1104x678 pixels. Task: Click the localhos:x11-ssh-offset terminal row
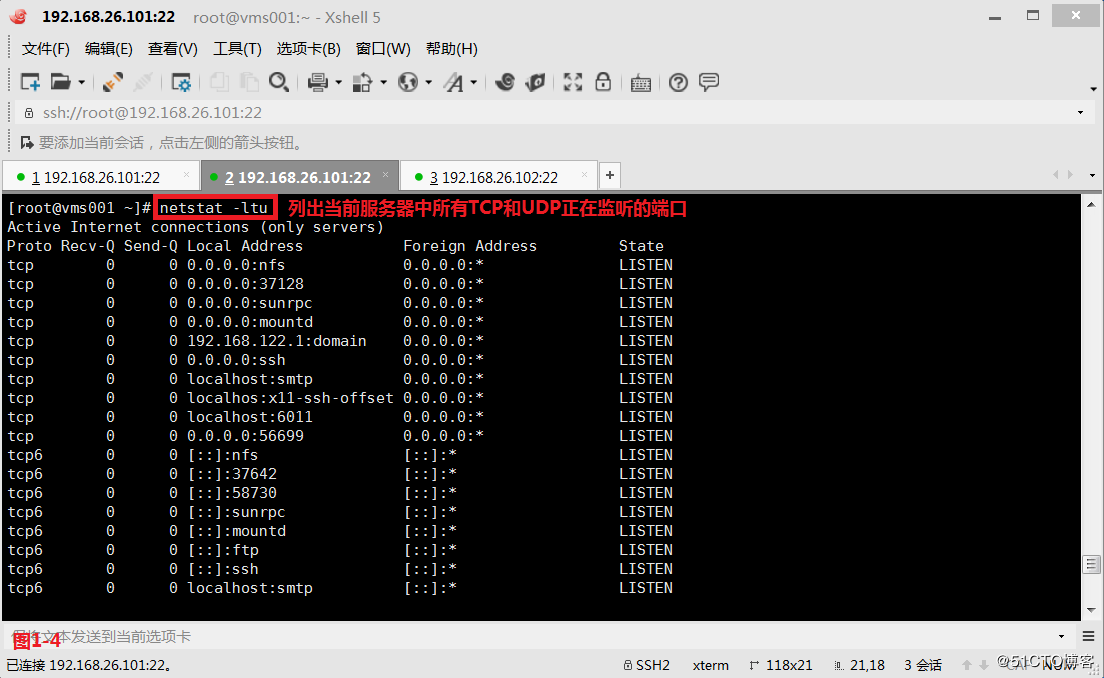(340, 398)
